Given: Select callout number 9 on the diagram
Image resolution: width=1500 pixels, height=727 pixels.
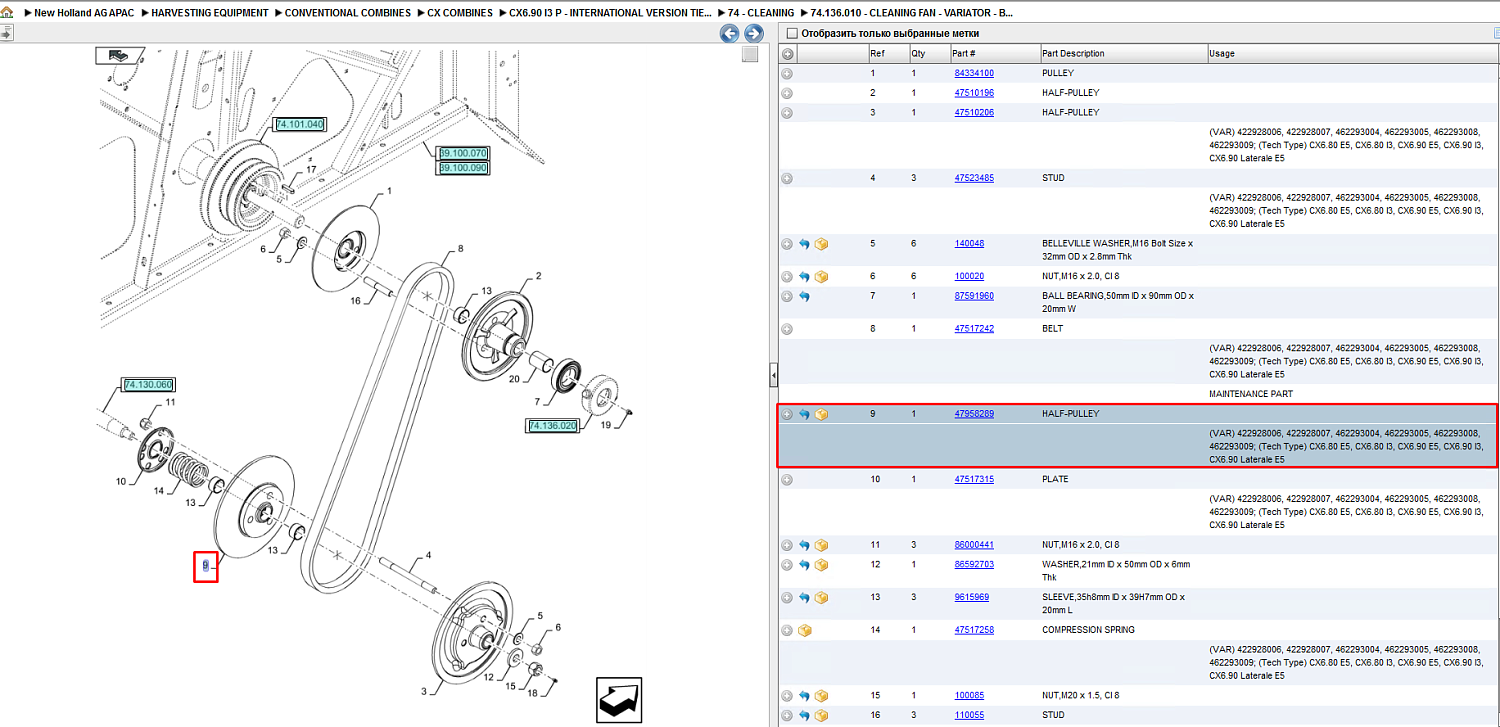Looking at the screenshot, I should [205, 566].
